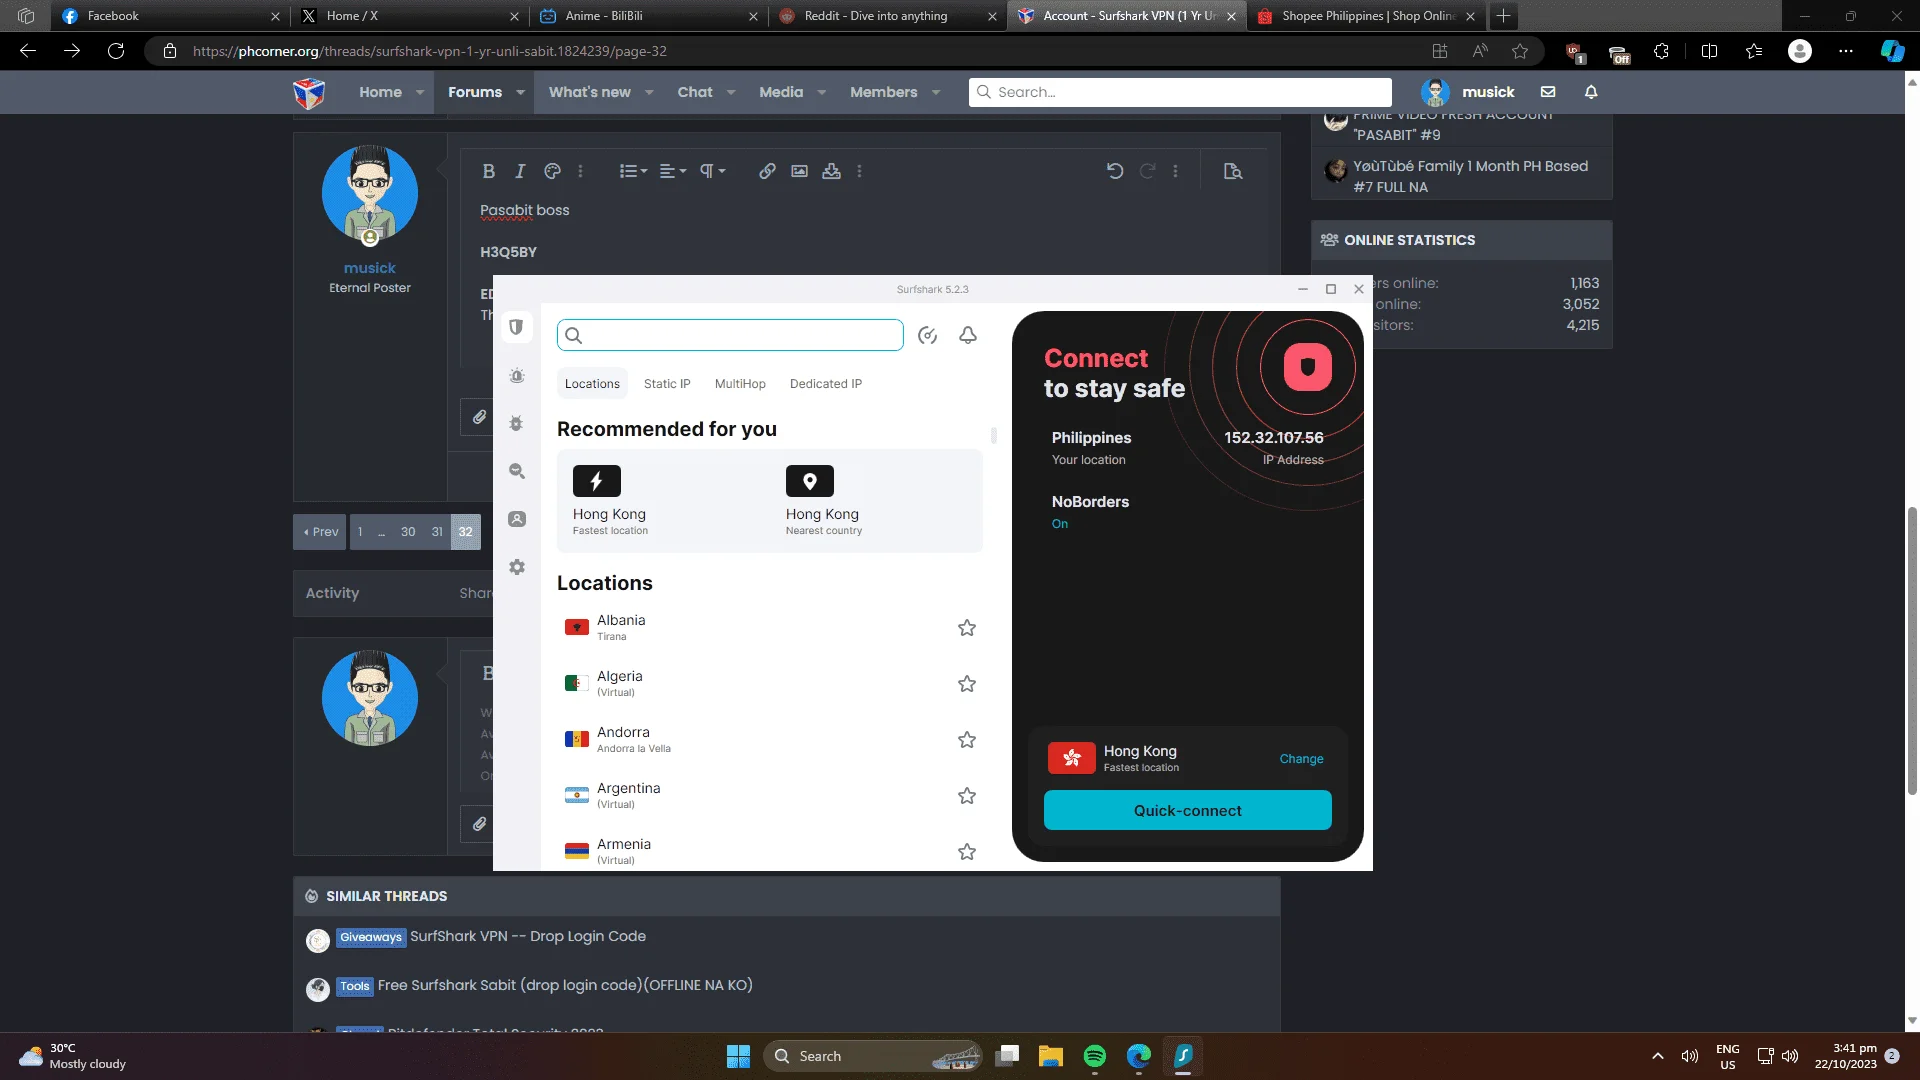
Task: Toggle the editor preview icon
Action: [x=1233, y=171]
